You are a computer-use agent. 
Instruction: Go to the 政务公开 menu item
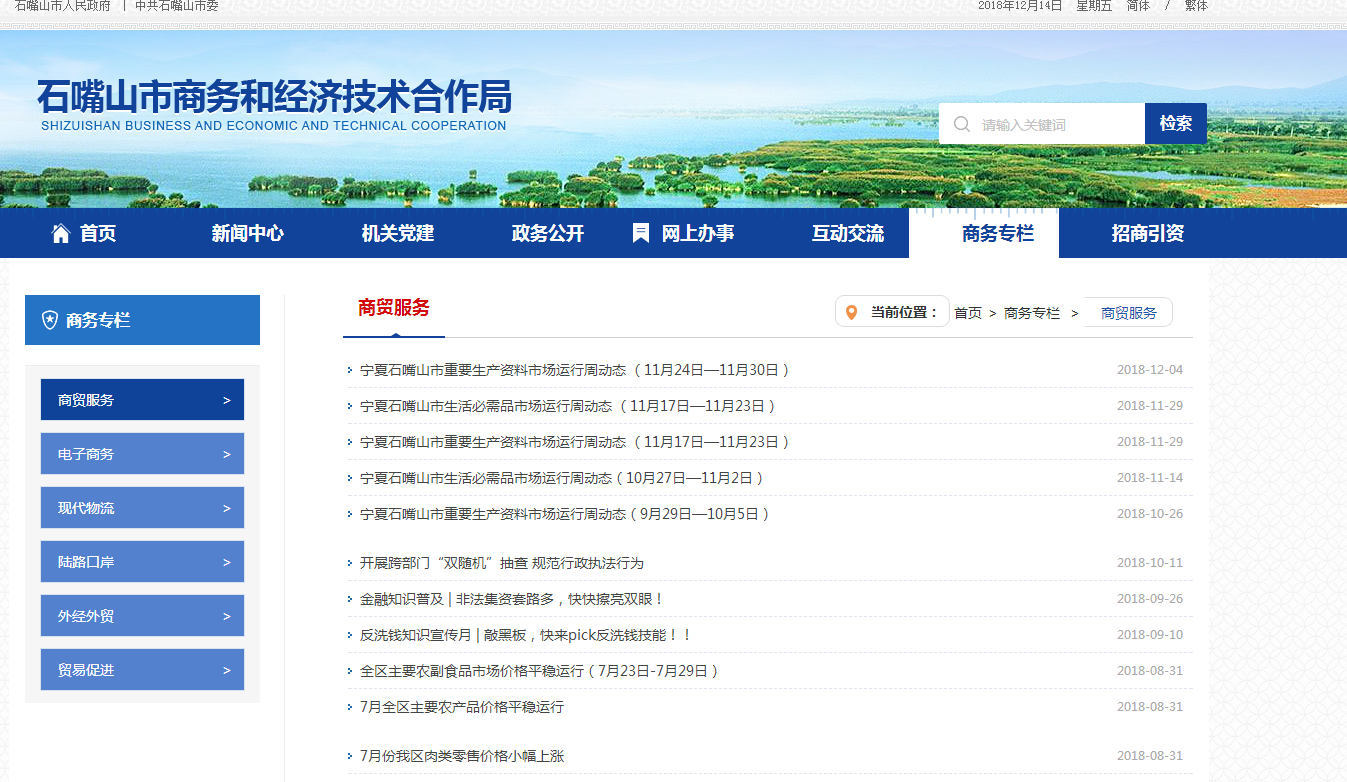547,234
